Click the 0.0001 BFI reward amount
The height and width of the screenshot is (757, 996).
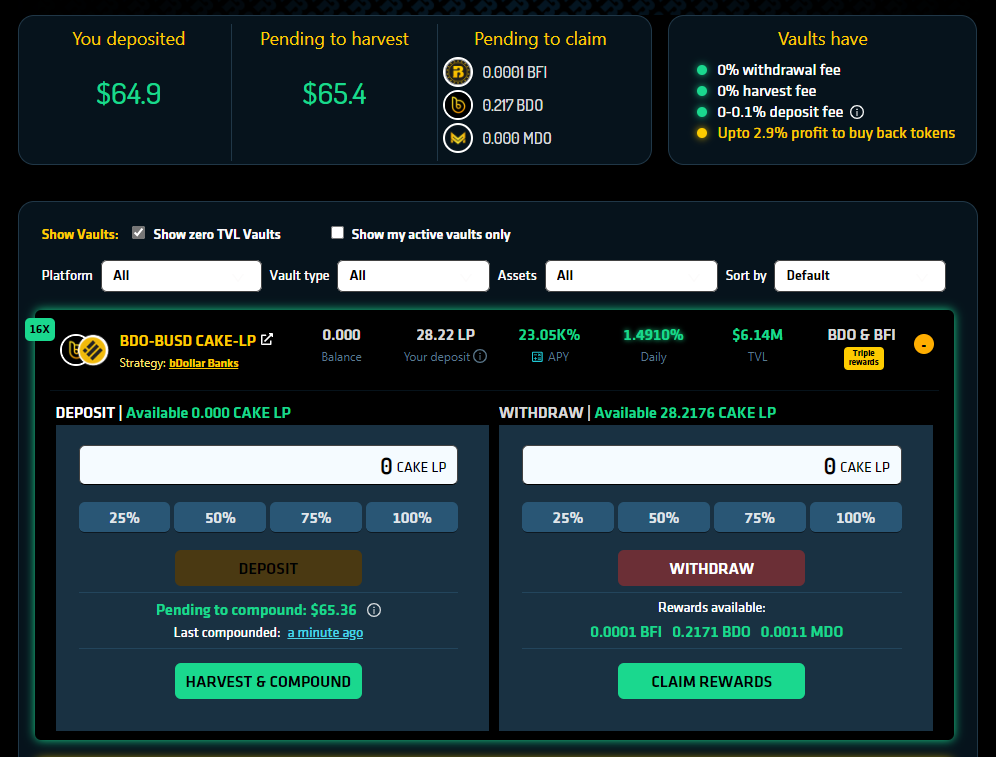click(x=626, y=632)
